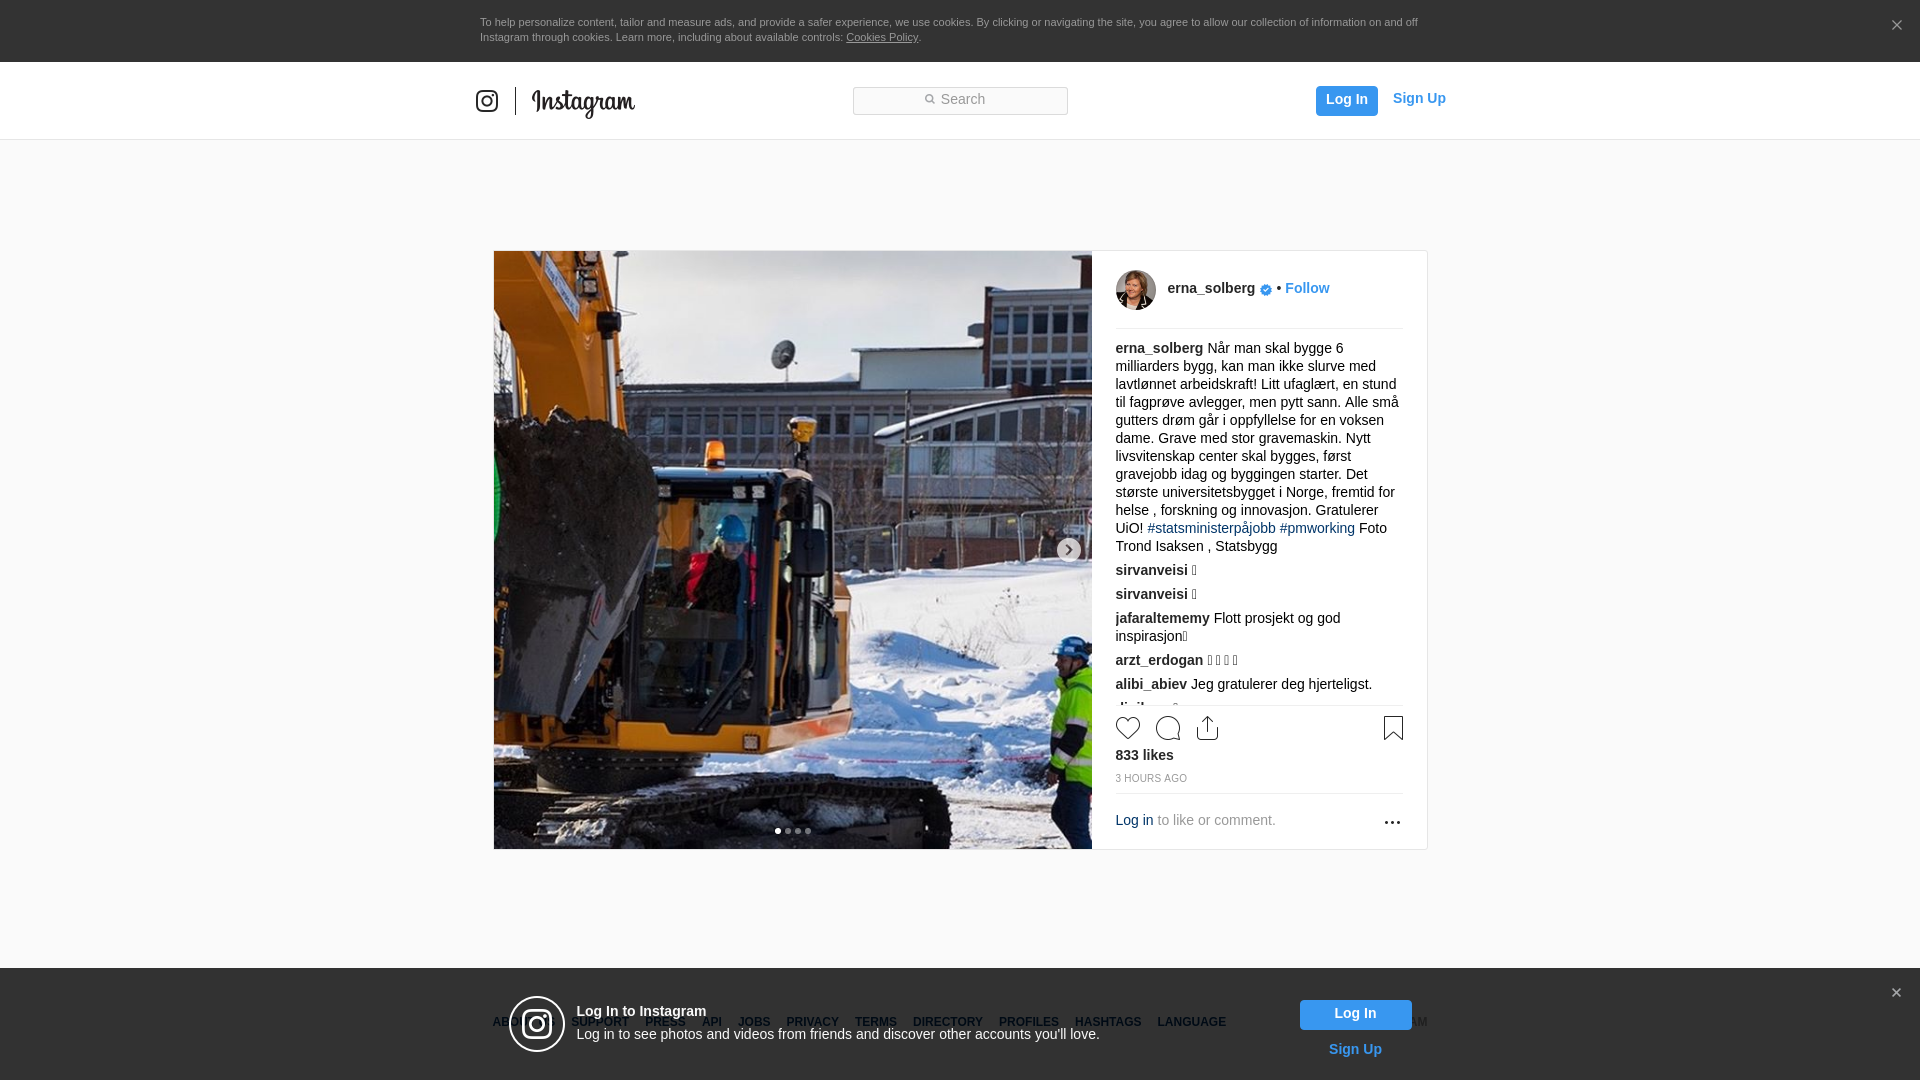Click Instagram logo in bottom banner
This screenshot has height=1080, width=1920.
click(537, 1024)
